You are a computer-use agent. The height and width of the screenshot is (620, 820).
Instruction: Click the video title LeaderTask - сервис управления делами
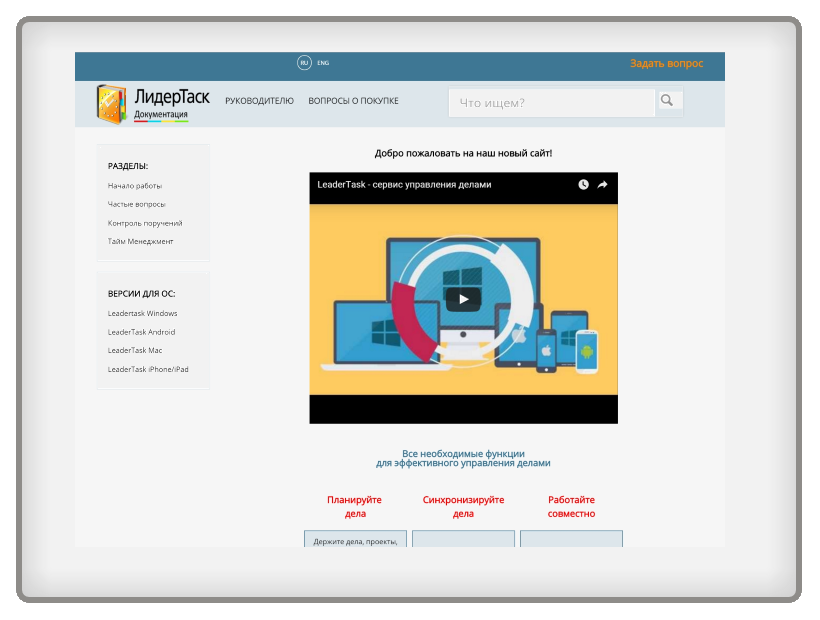tap(404, 185)
